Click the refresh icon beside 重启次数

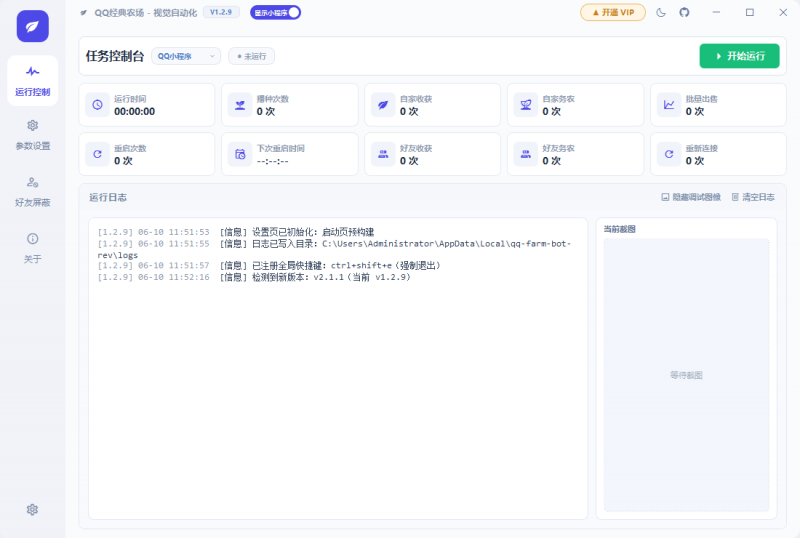(97, 154)
